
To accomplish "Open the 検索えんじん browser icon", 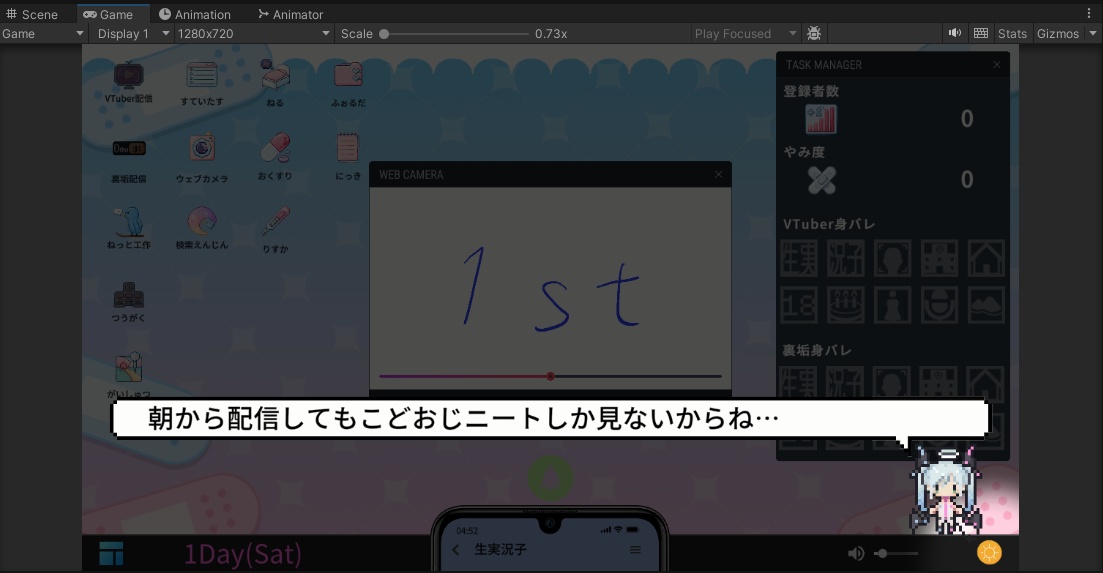I will (202, 225).
